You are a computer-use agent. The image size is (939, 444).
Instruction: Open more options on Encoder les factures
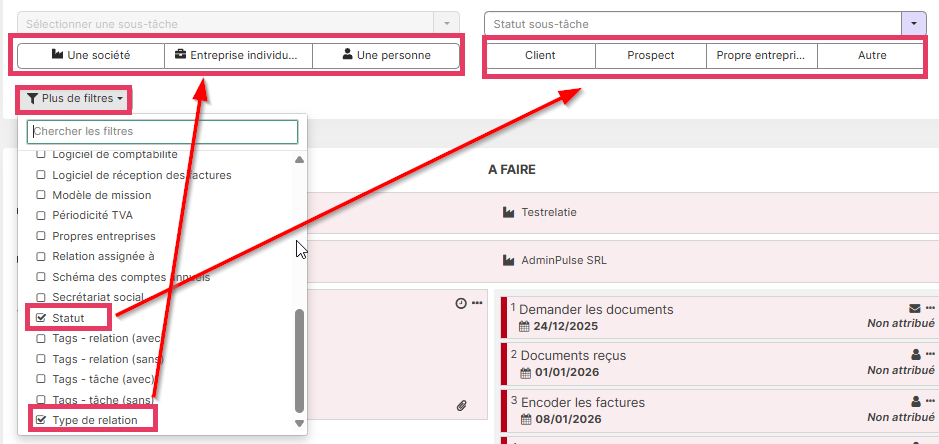(x=930, y=401)
